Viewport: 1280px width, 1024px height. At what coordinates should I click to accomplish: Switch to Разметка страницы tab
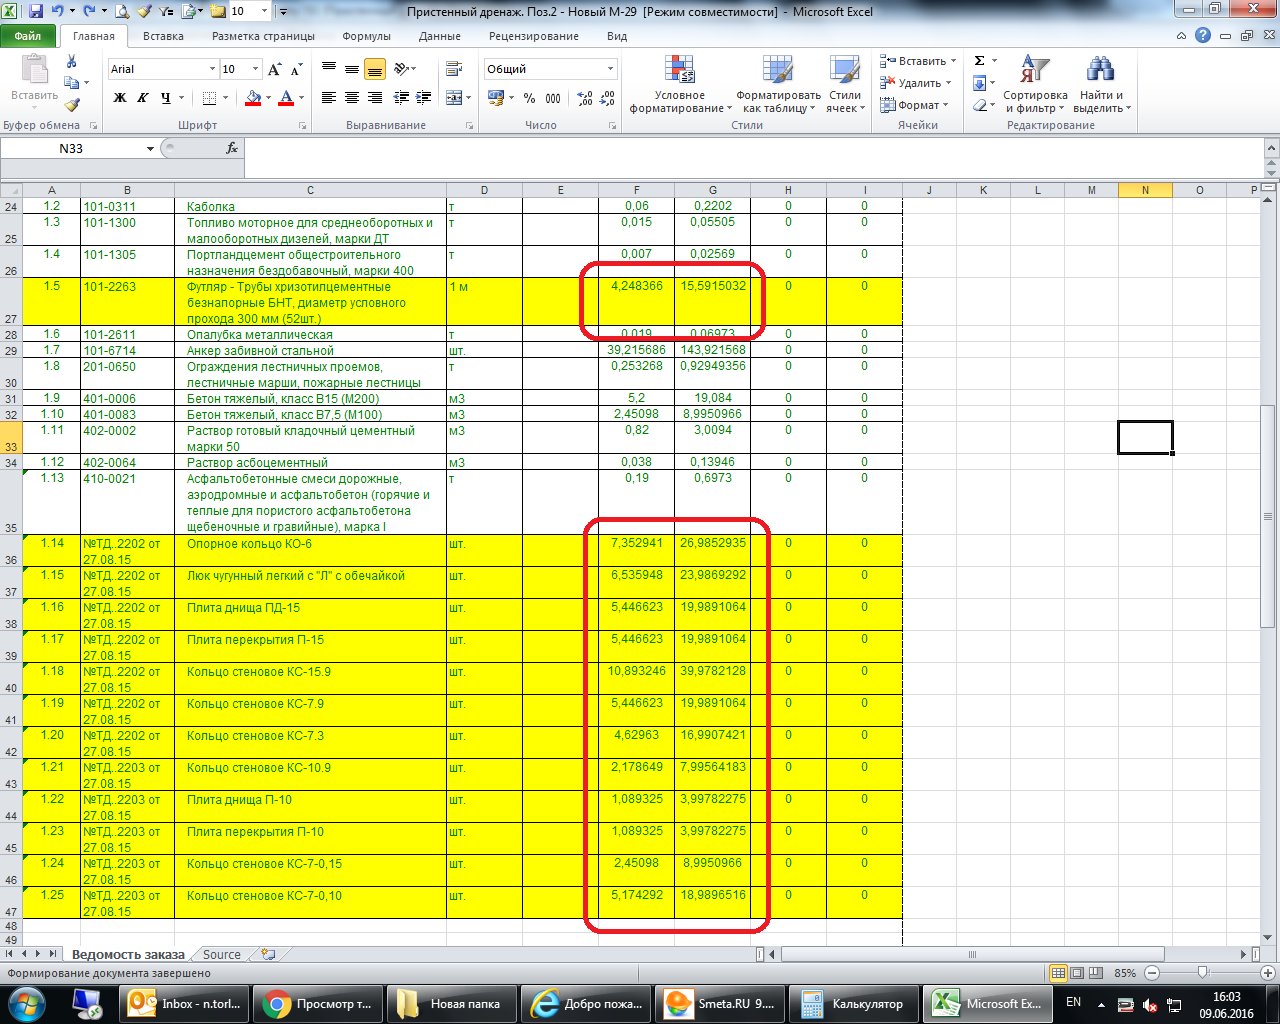pos(263,36)
